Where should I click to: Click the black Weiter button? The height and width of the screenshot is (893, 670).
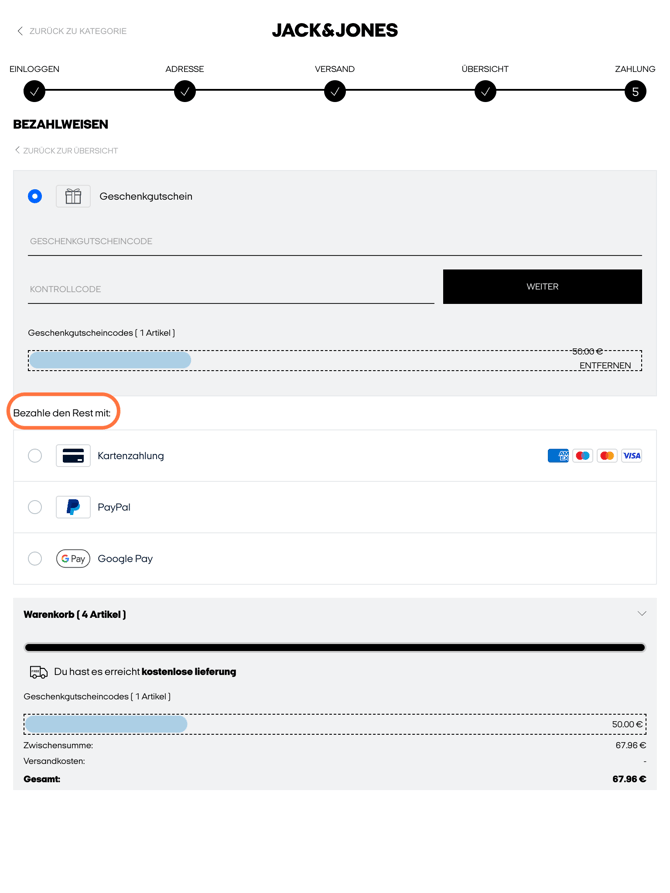coord(542,286)
